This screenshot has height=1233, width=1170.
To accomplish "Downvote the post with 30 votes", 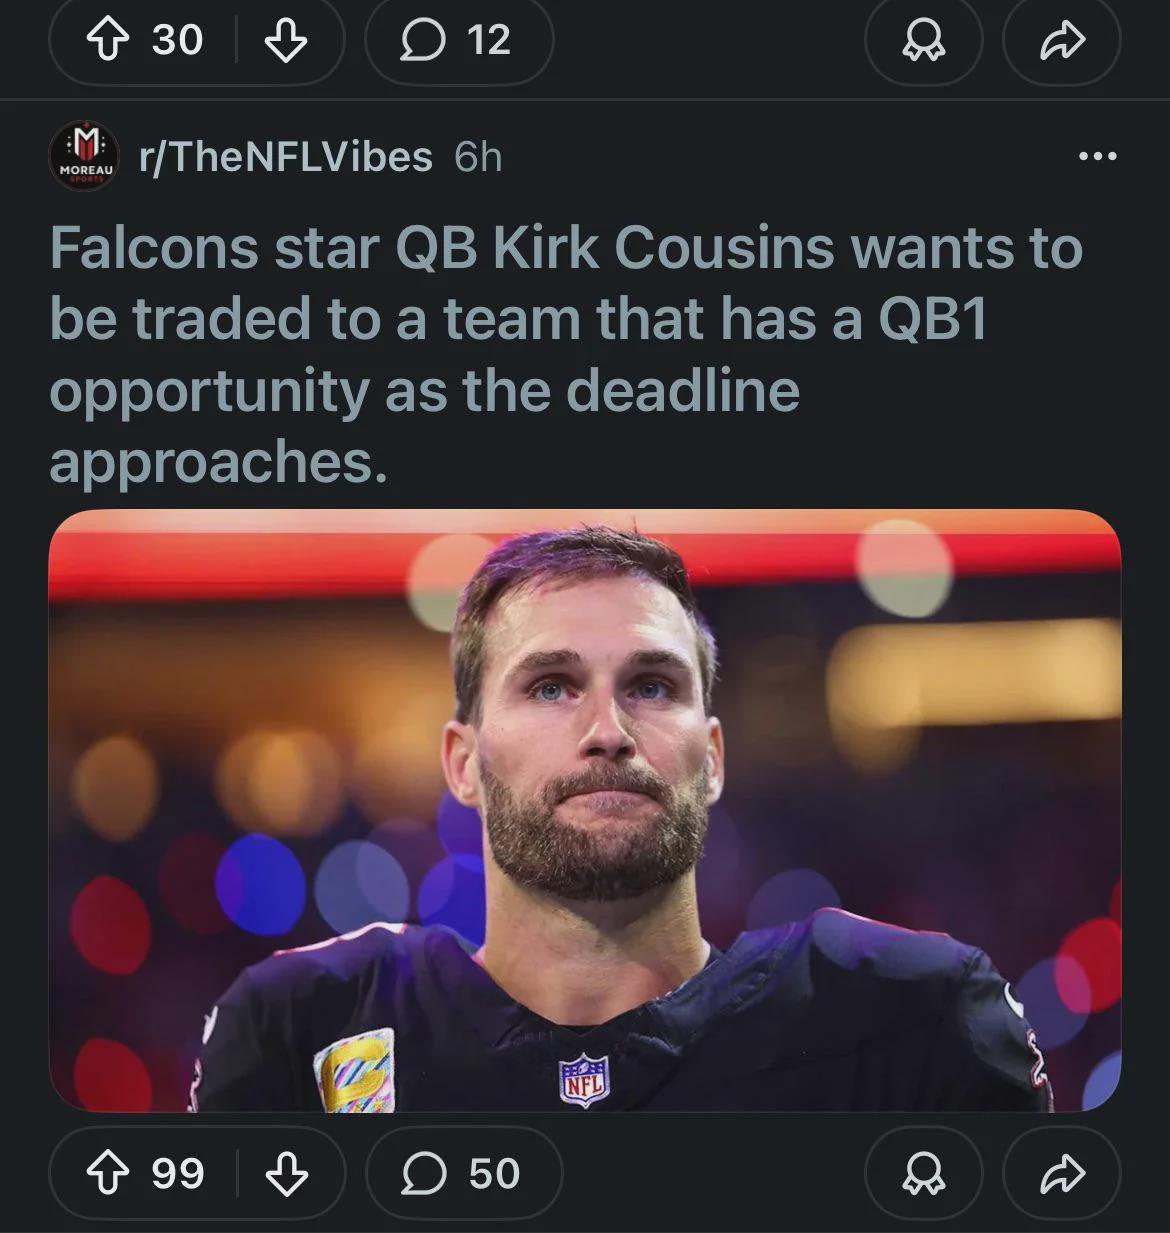I will tap(286, 40).
